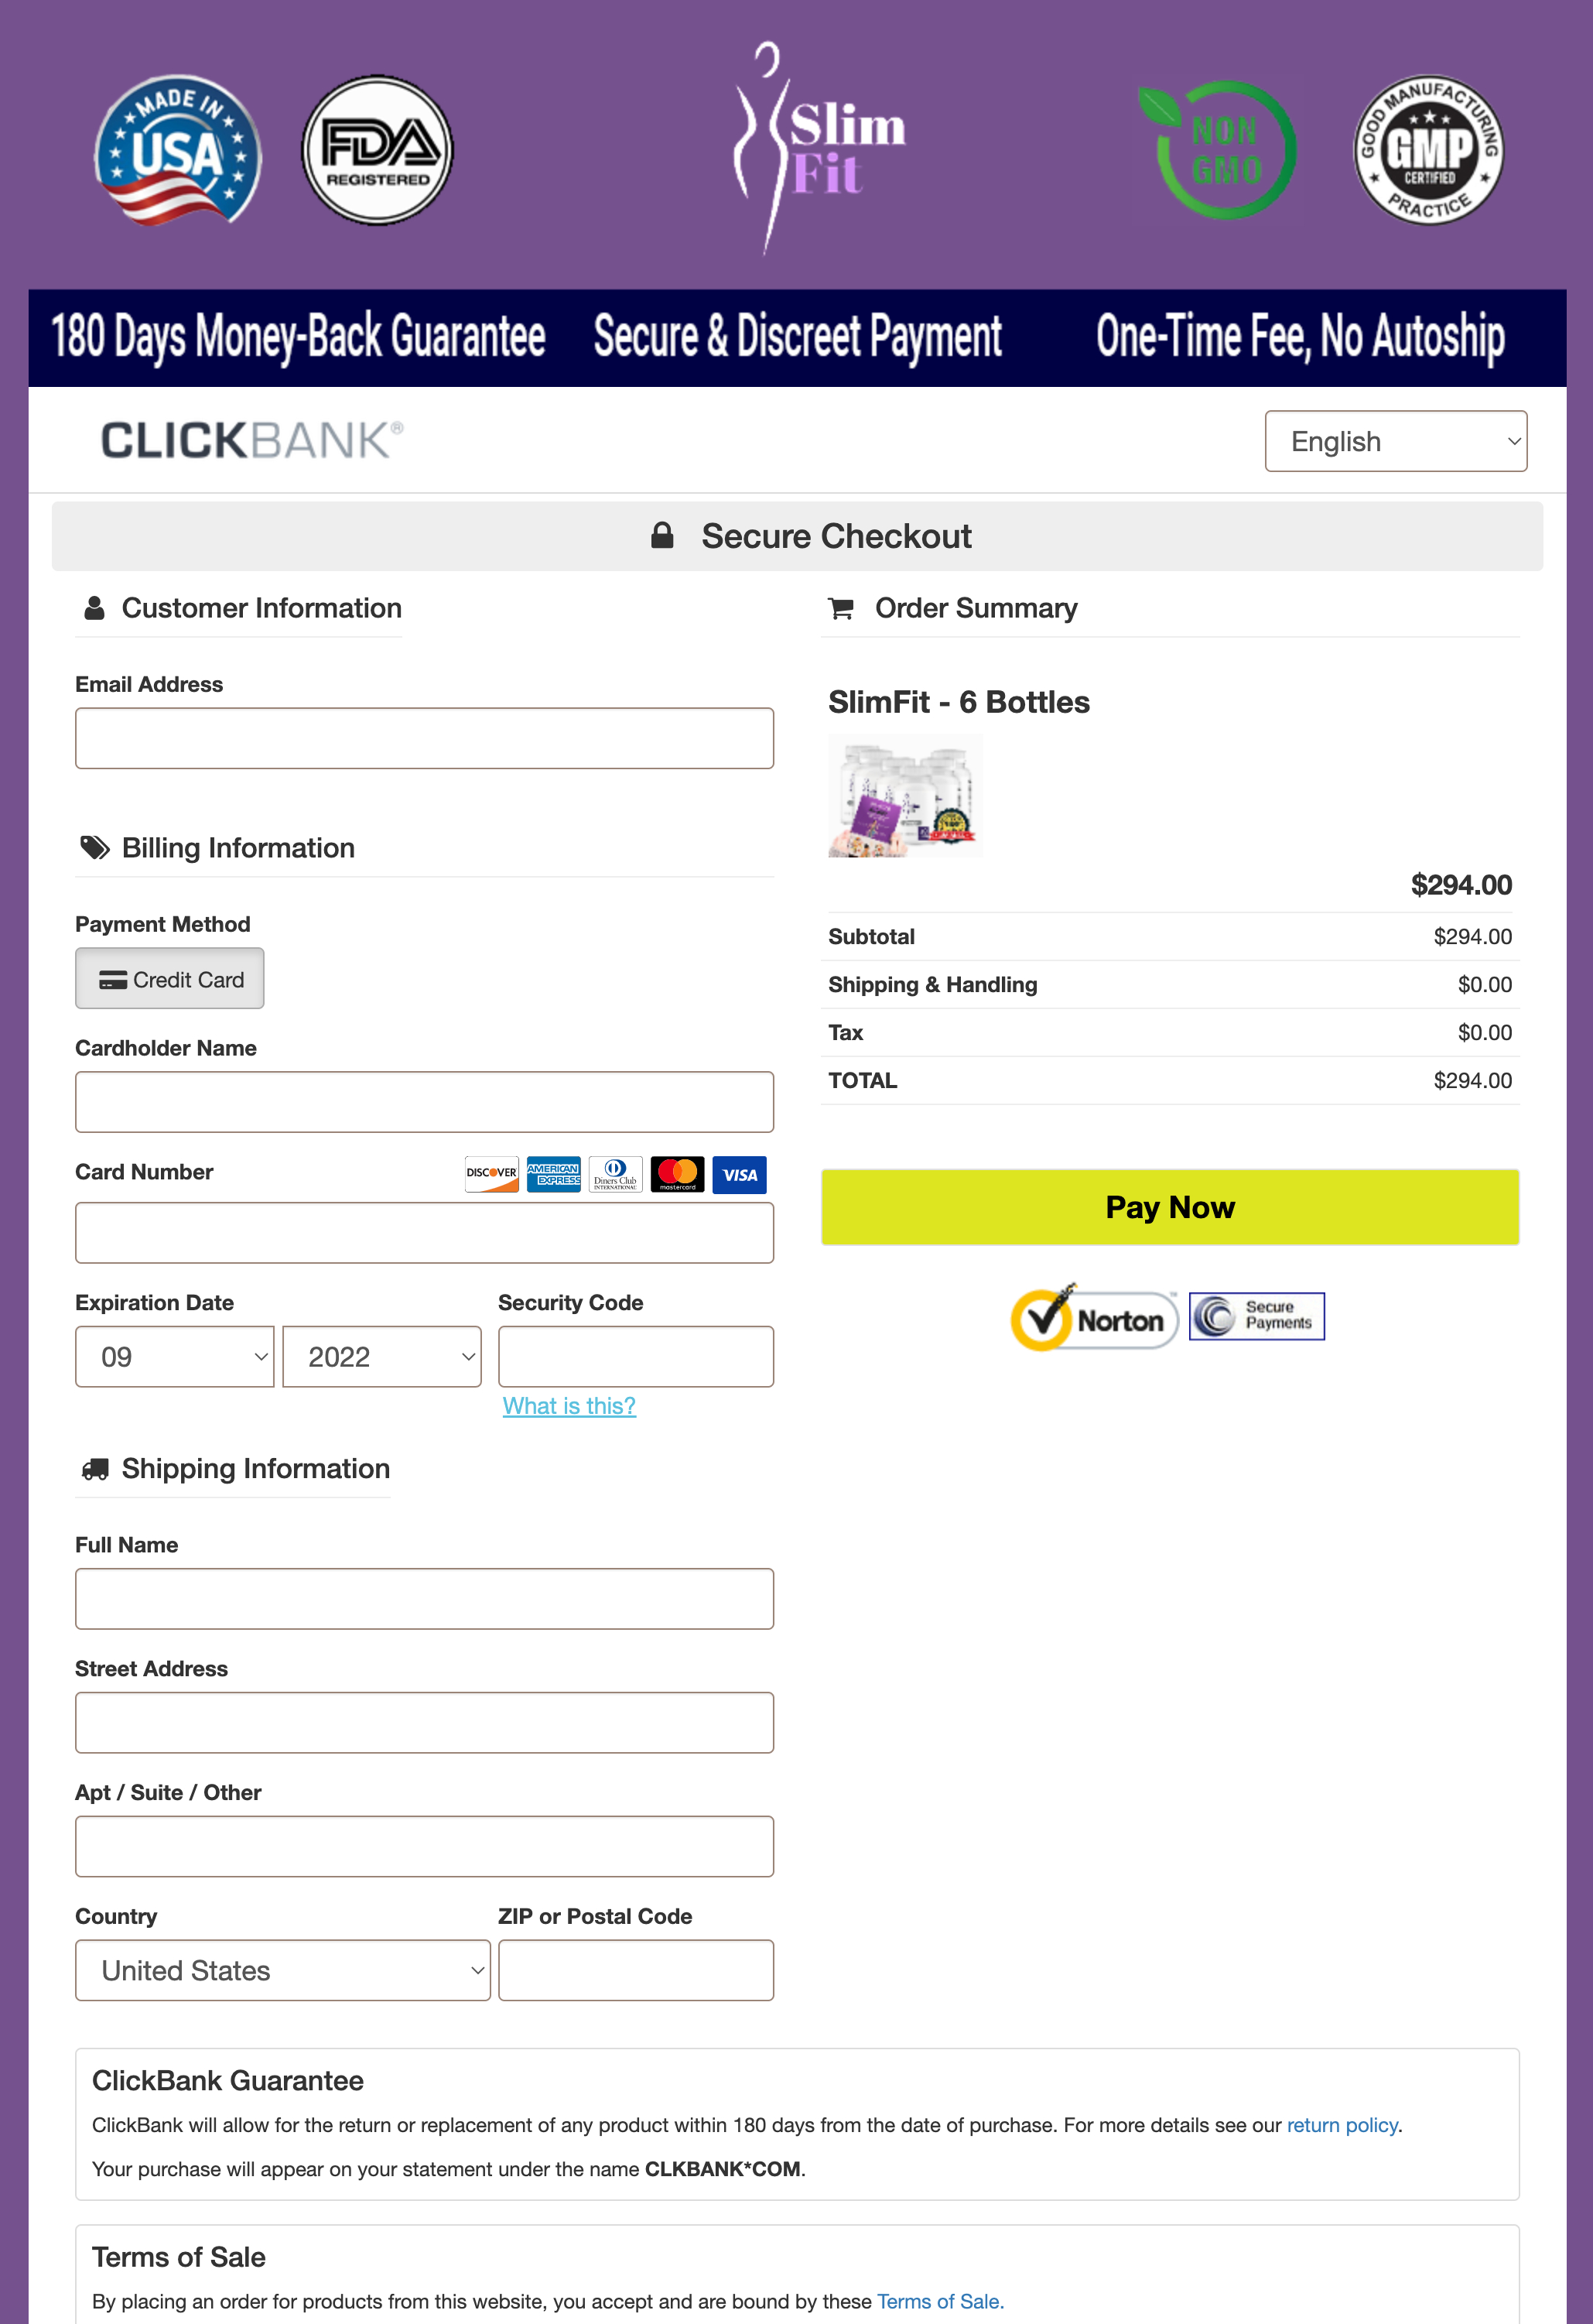The width and height of the screenshot is (1593, 2324).
Task: Click the American Express icon
Action: pyautogui.click(x=553, y=1175)
